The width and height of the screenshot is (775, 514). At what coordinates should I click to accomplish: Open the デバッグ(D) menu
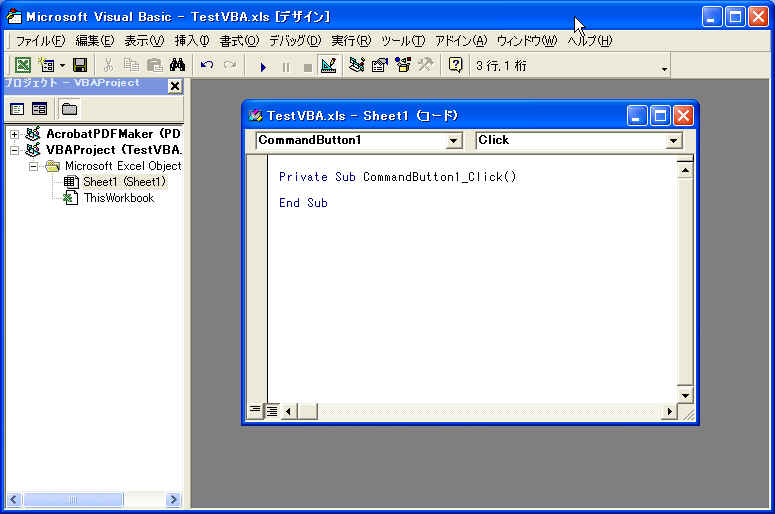295,41
